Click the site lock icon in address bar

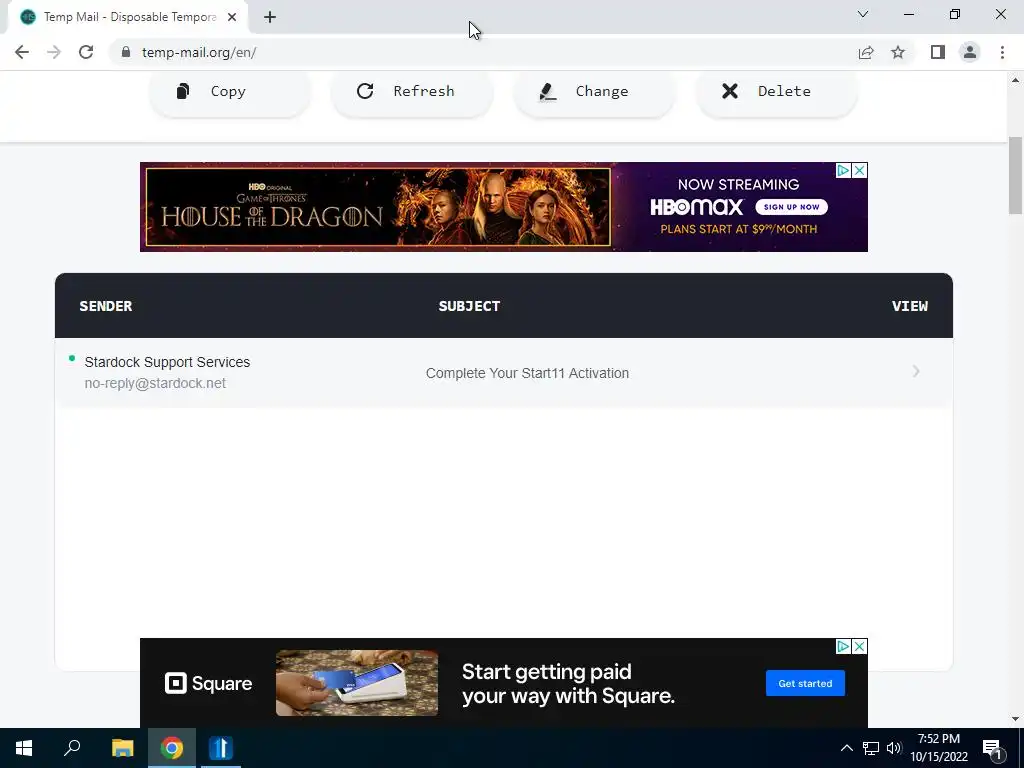click(126, 52)
